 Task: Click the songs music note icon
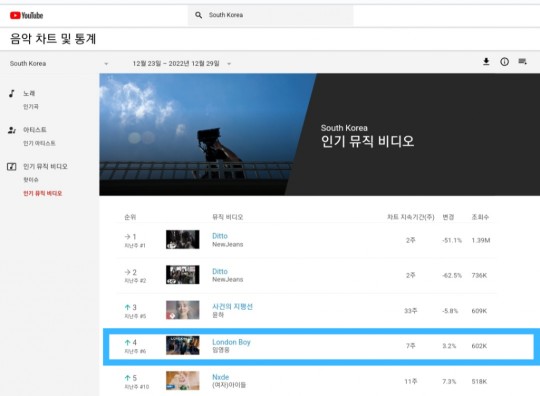(x=12, y=93)
